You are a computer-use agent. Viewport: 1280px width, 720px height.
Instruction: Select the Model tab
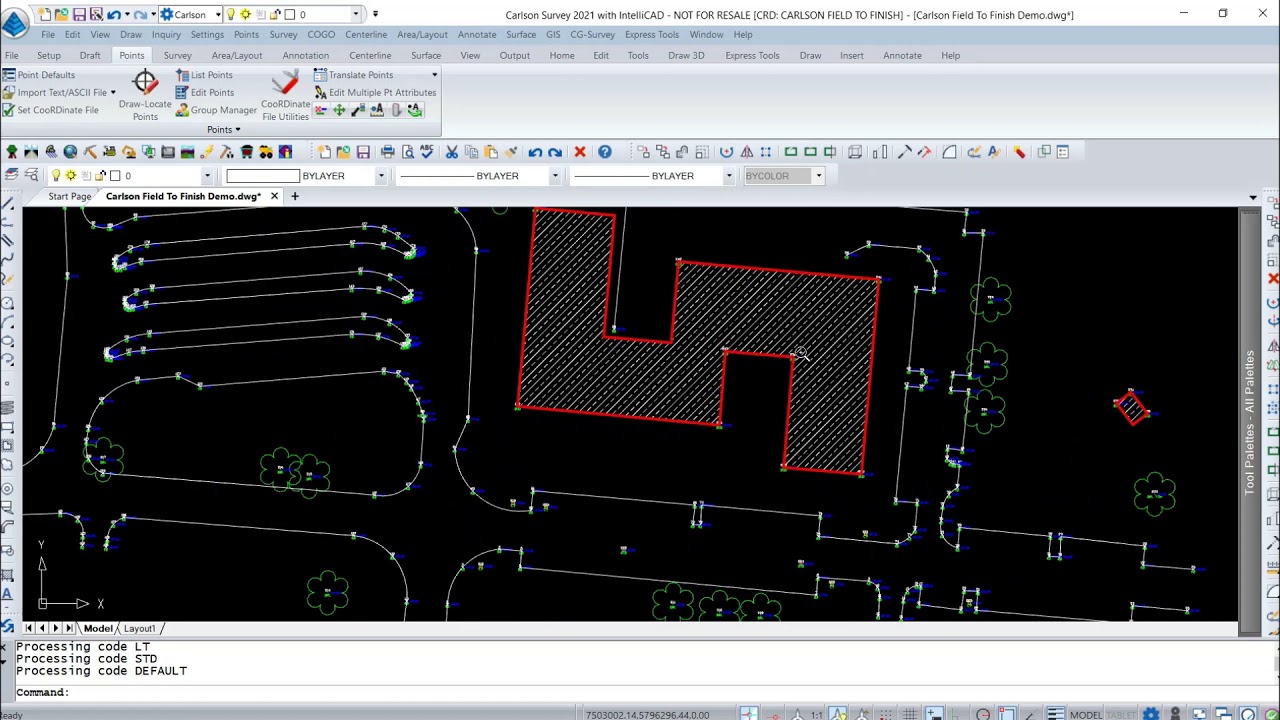pos(98,628)
